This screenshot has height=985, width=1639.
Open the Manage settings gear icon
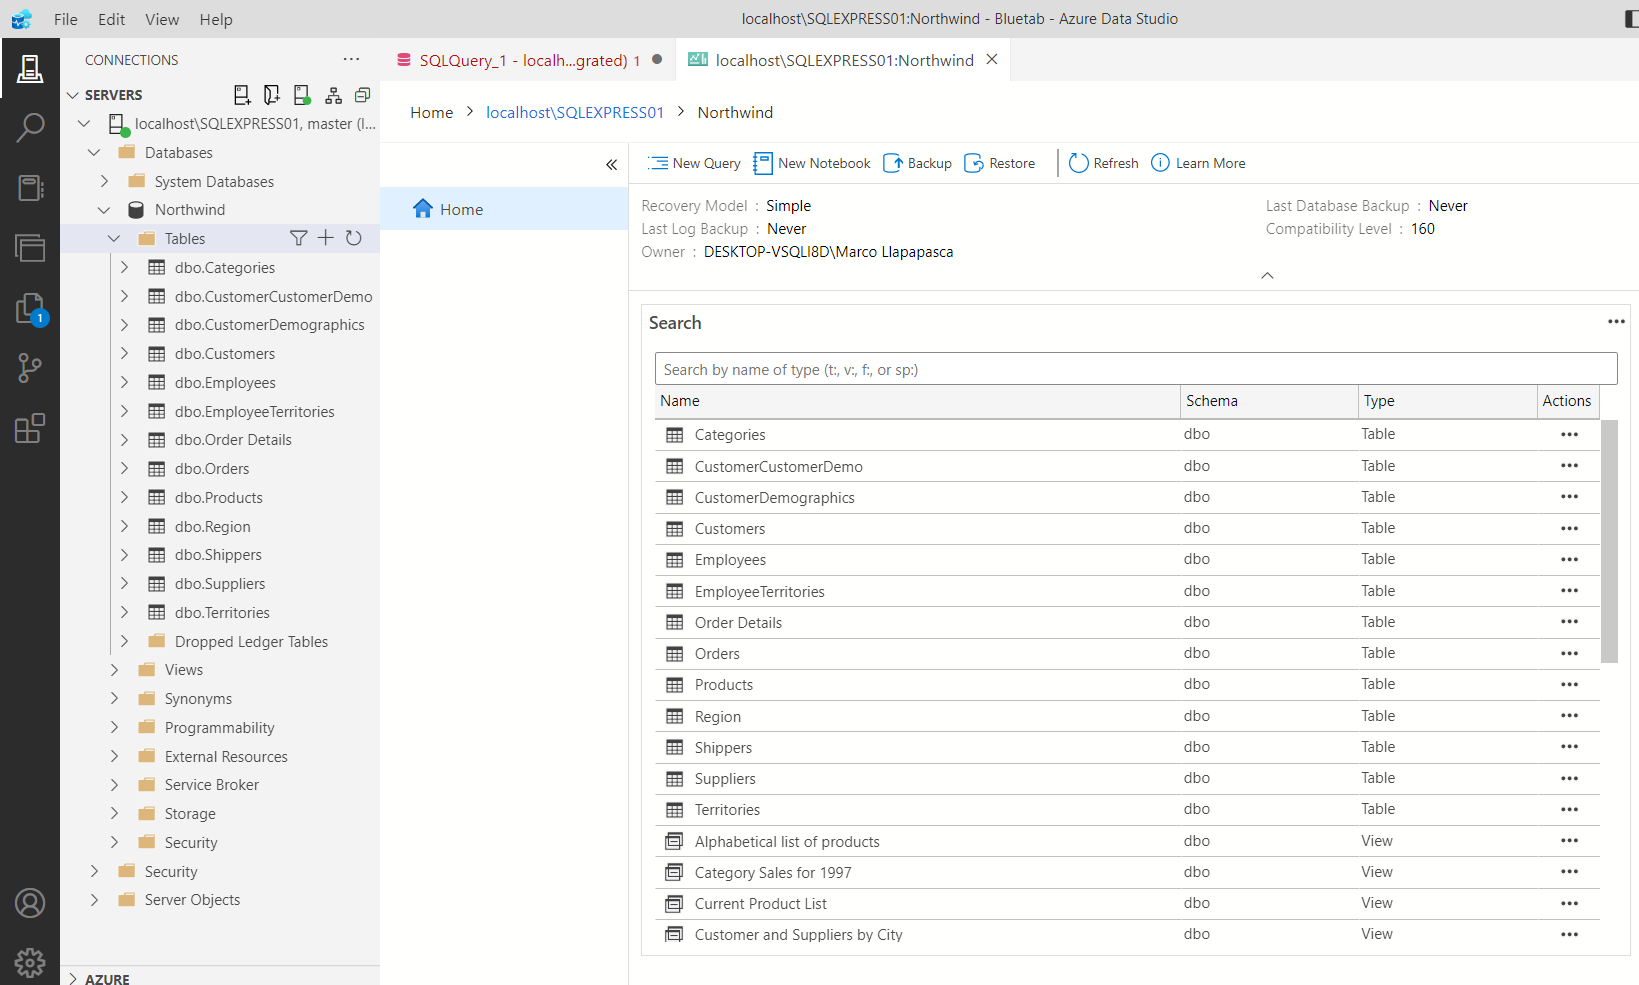coord(30,962)
